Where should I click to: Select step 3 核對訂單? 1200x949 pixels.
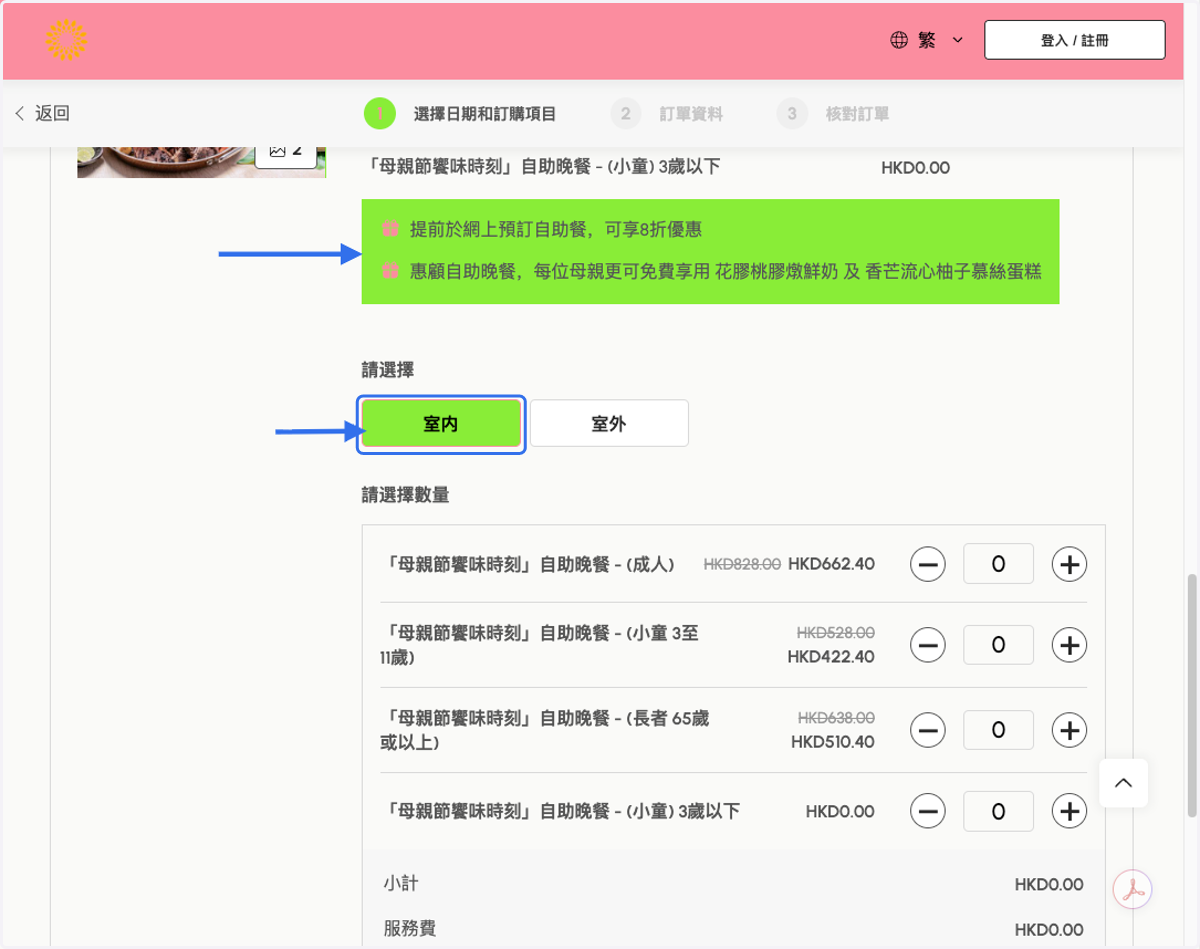point(833,114)
